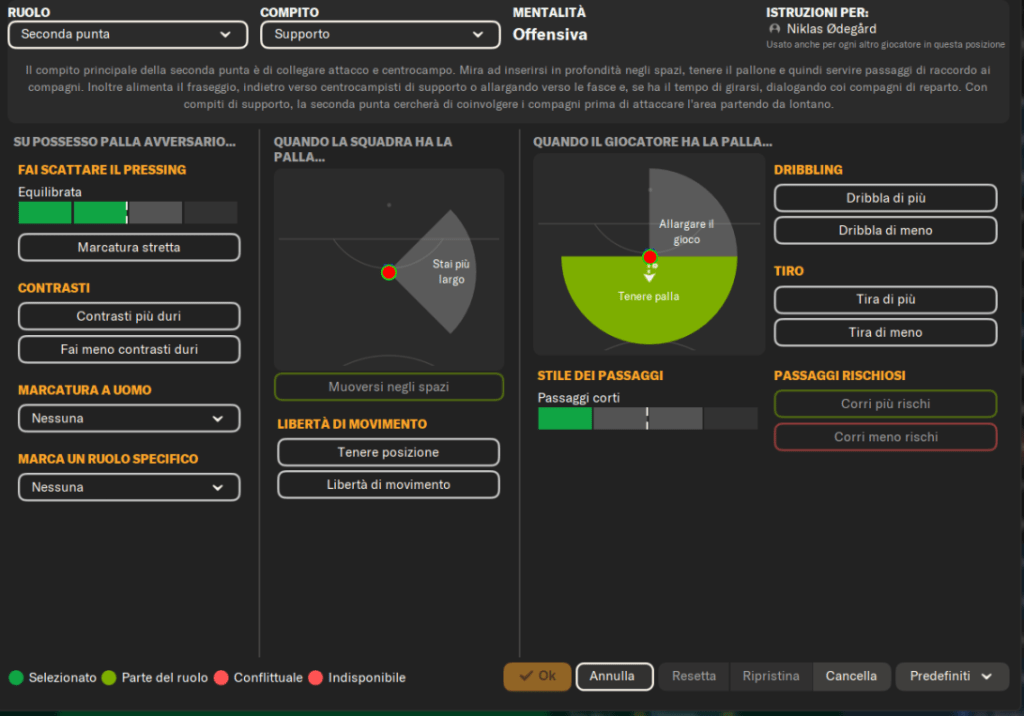Click Cancella in the bottom button bar
Viewport: 1024px width, 716px height.
point(851,676)
